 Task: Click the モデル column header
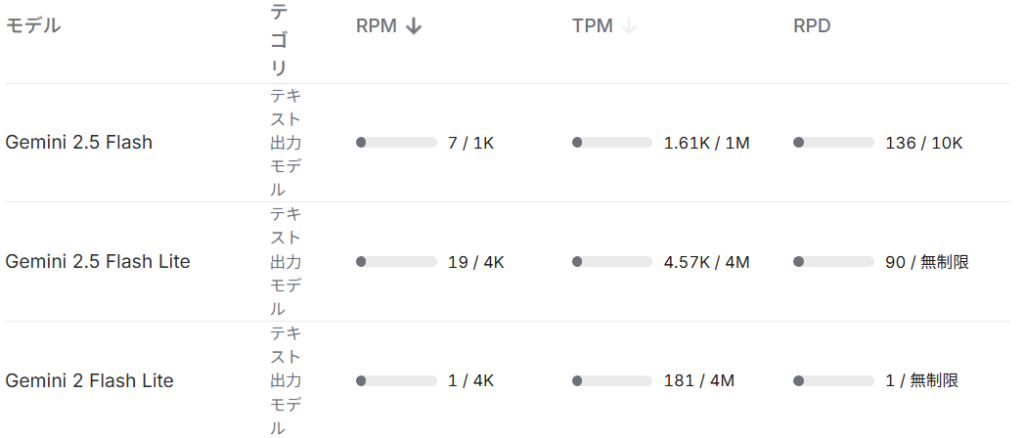pyautogui.click(x=33, y=27)
